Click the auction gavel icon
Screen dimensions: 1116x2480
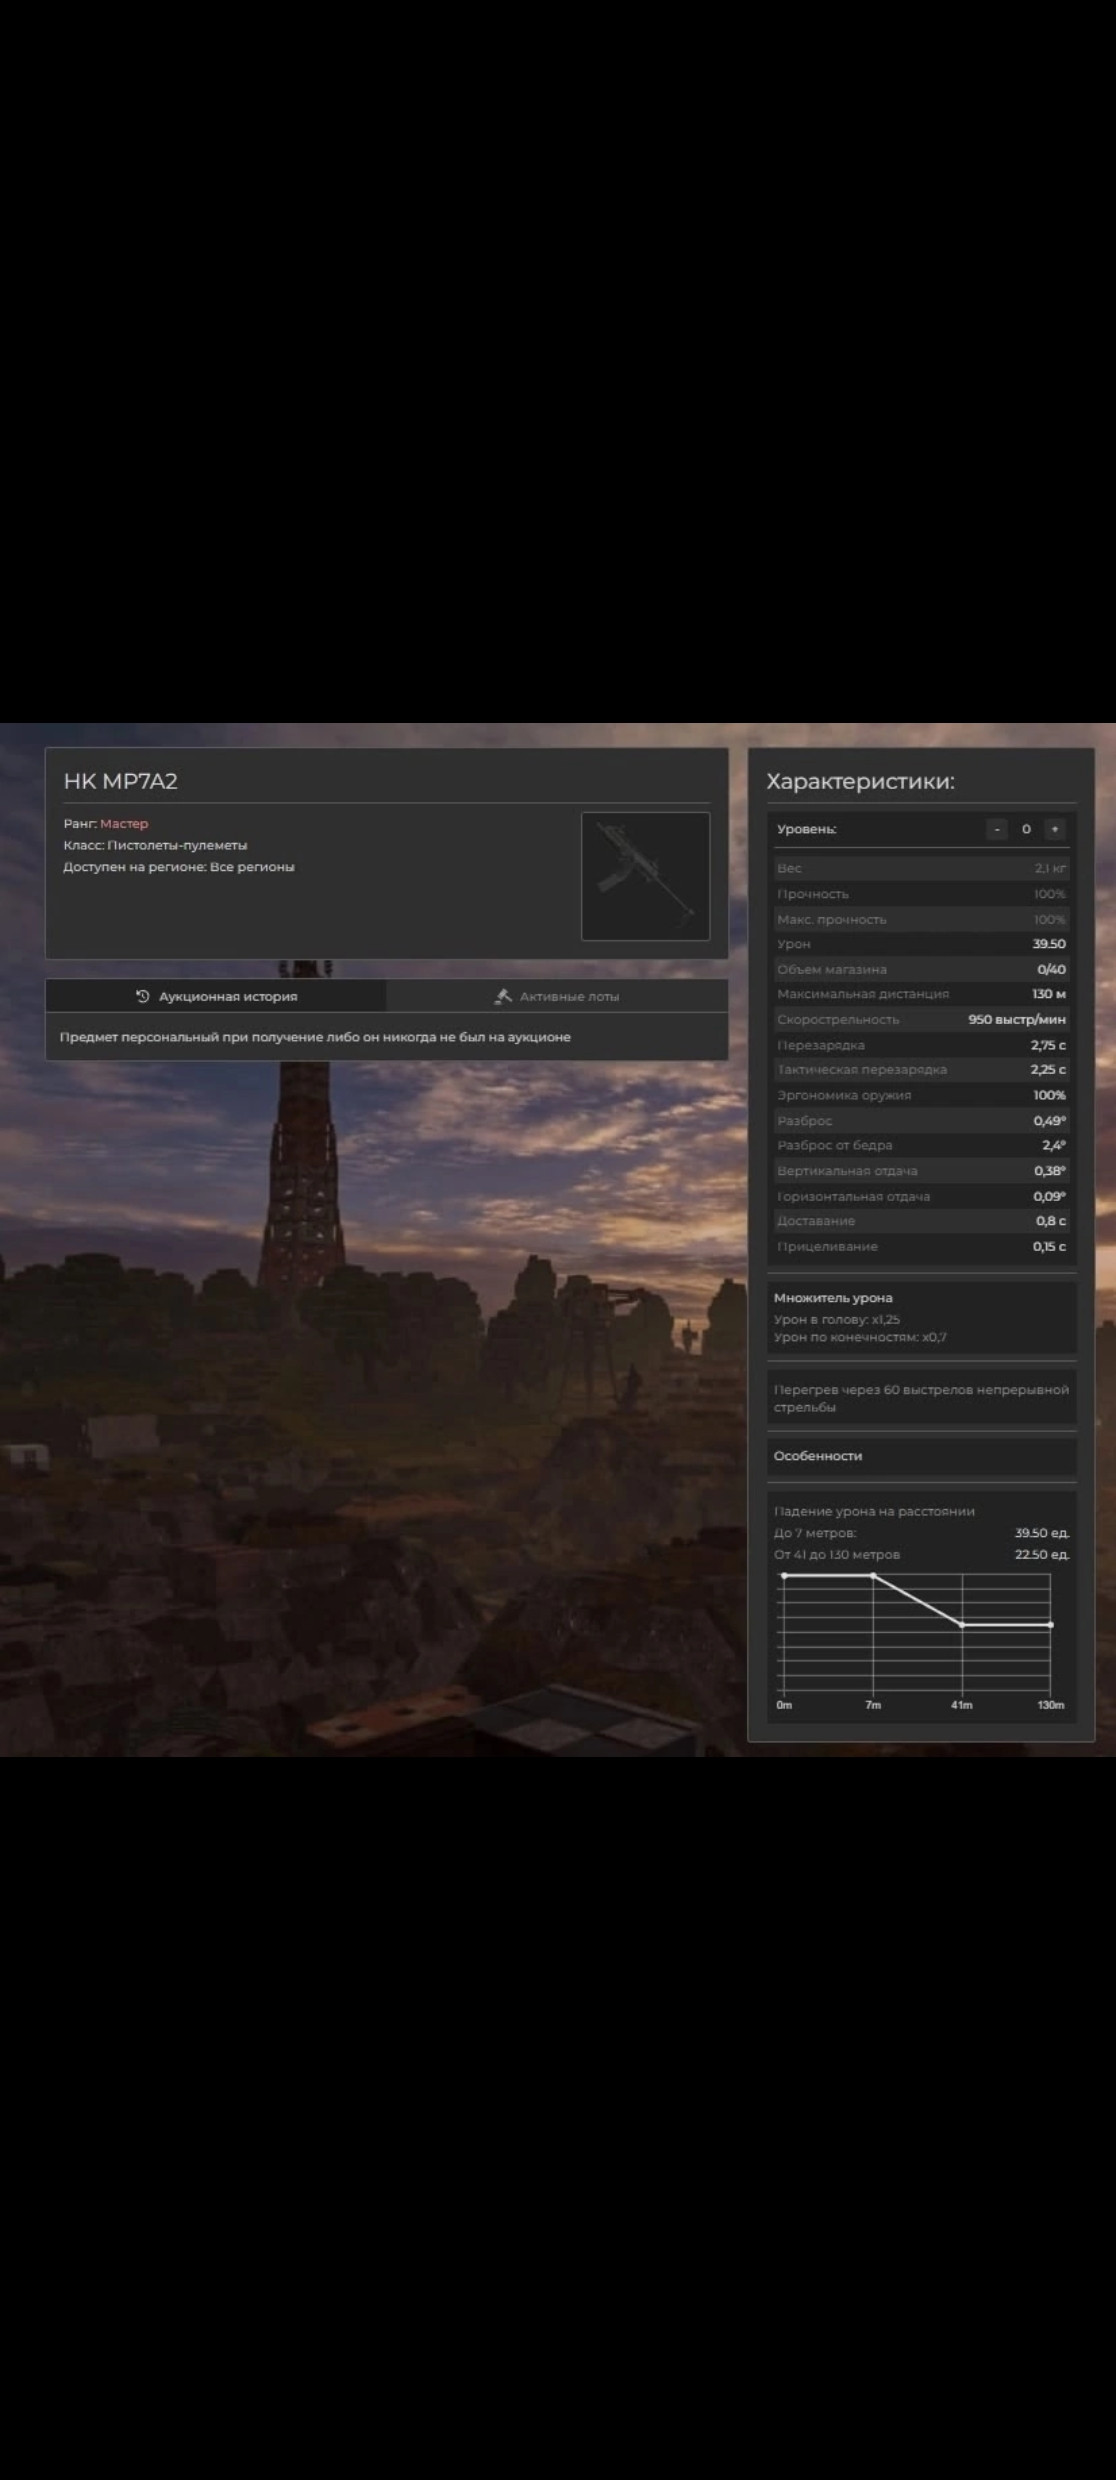click(x=503, y=996)
